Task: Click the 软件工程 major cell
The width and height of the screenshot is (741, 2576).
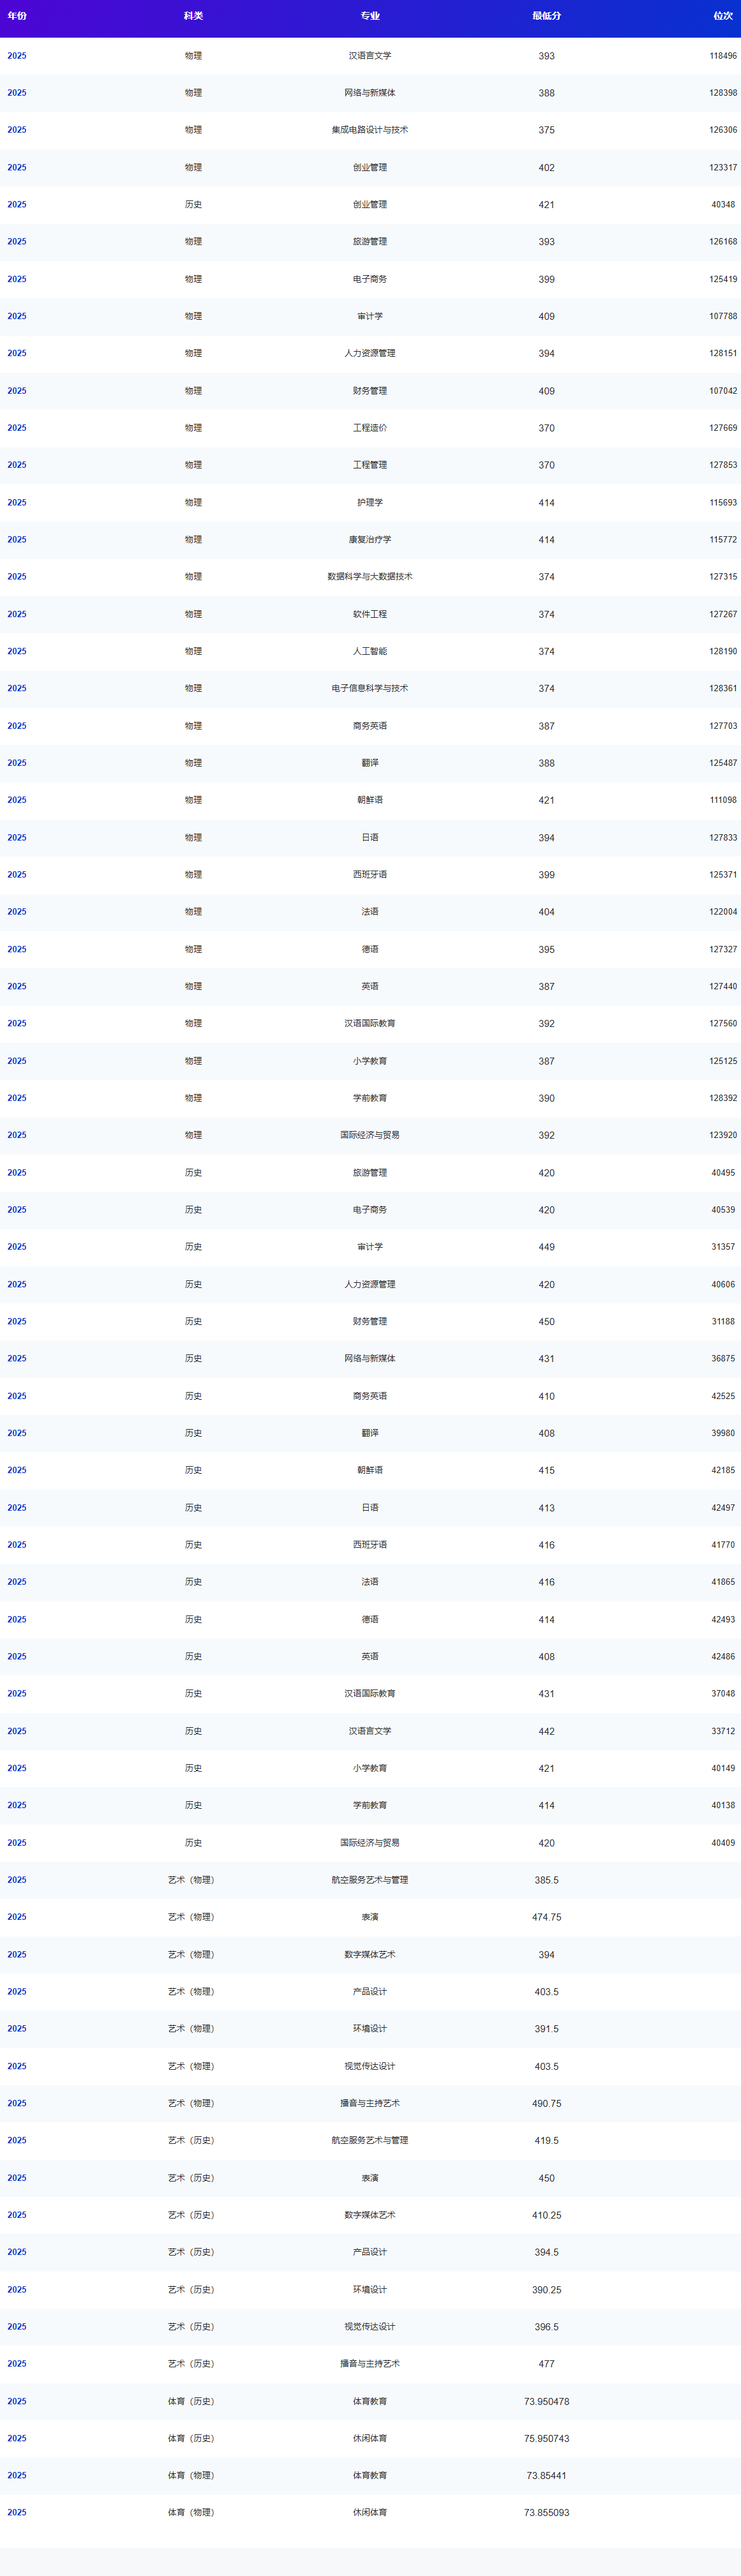Action: pyautogui.click(x=370, y=615)
